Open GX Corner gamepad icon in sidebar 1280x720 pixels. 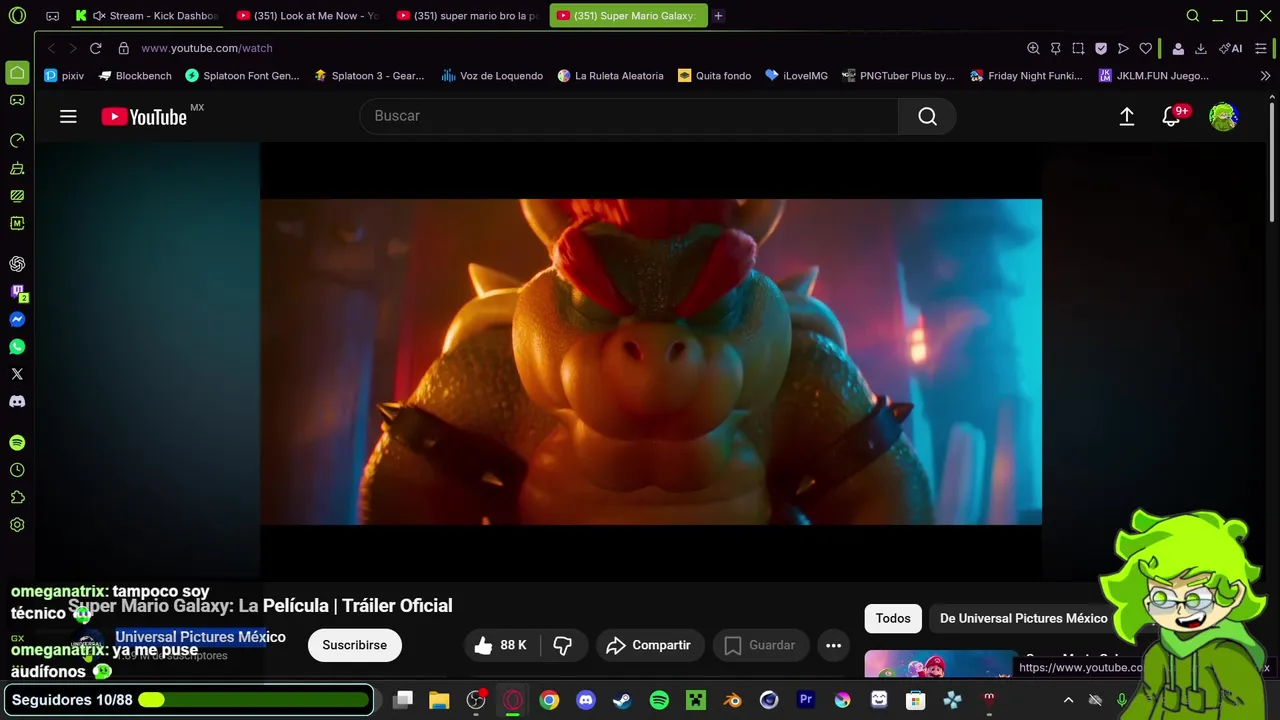click(x=17, y=100)
